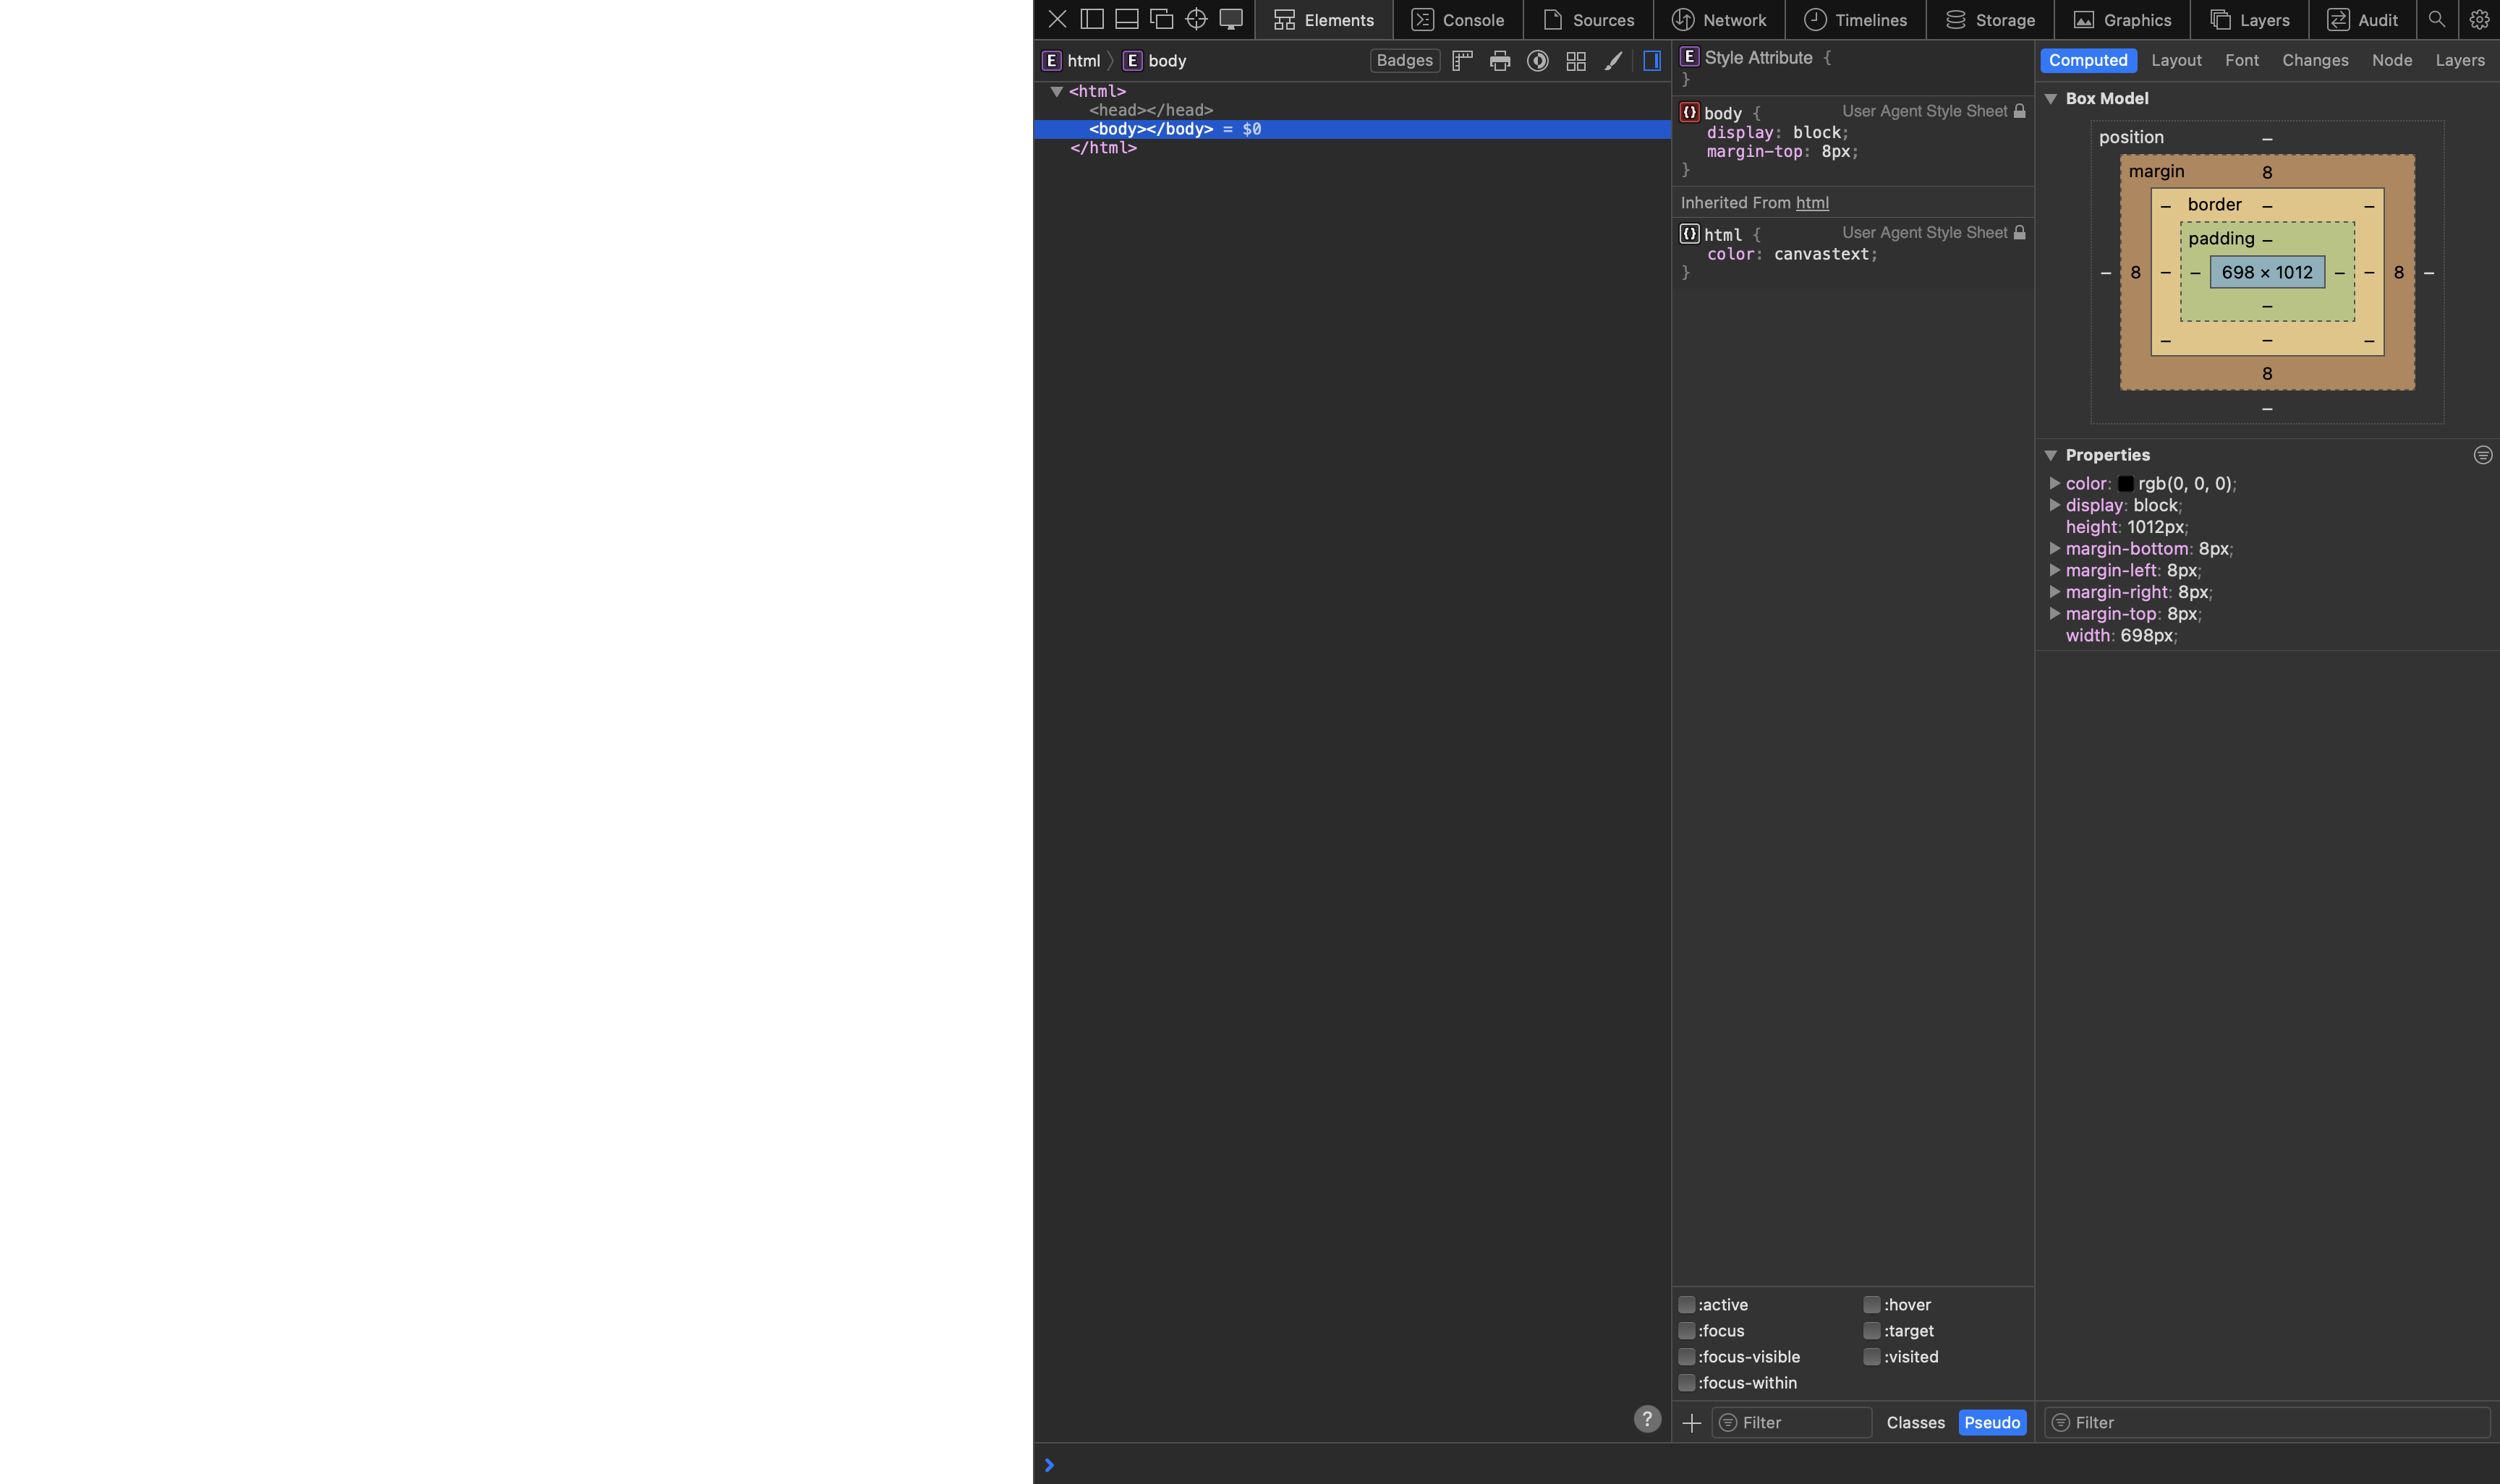Activate the element selection inspect tool
Viewport: 2500px width, 1484px height.
[1196, 19]
